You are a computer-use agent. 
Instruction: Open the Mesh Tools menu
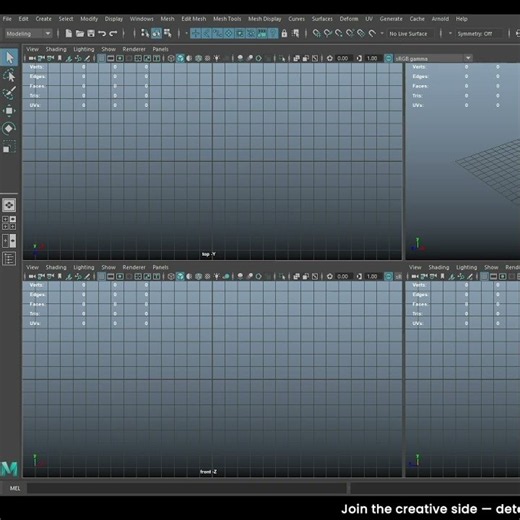pyautogui.click(x=227, y=19)
